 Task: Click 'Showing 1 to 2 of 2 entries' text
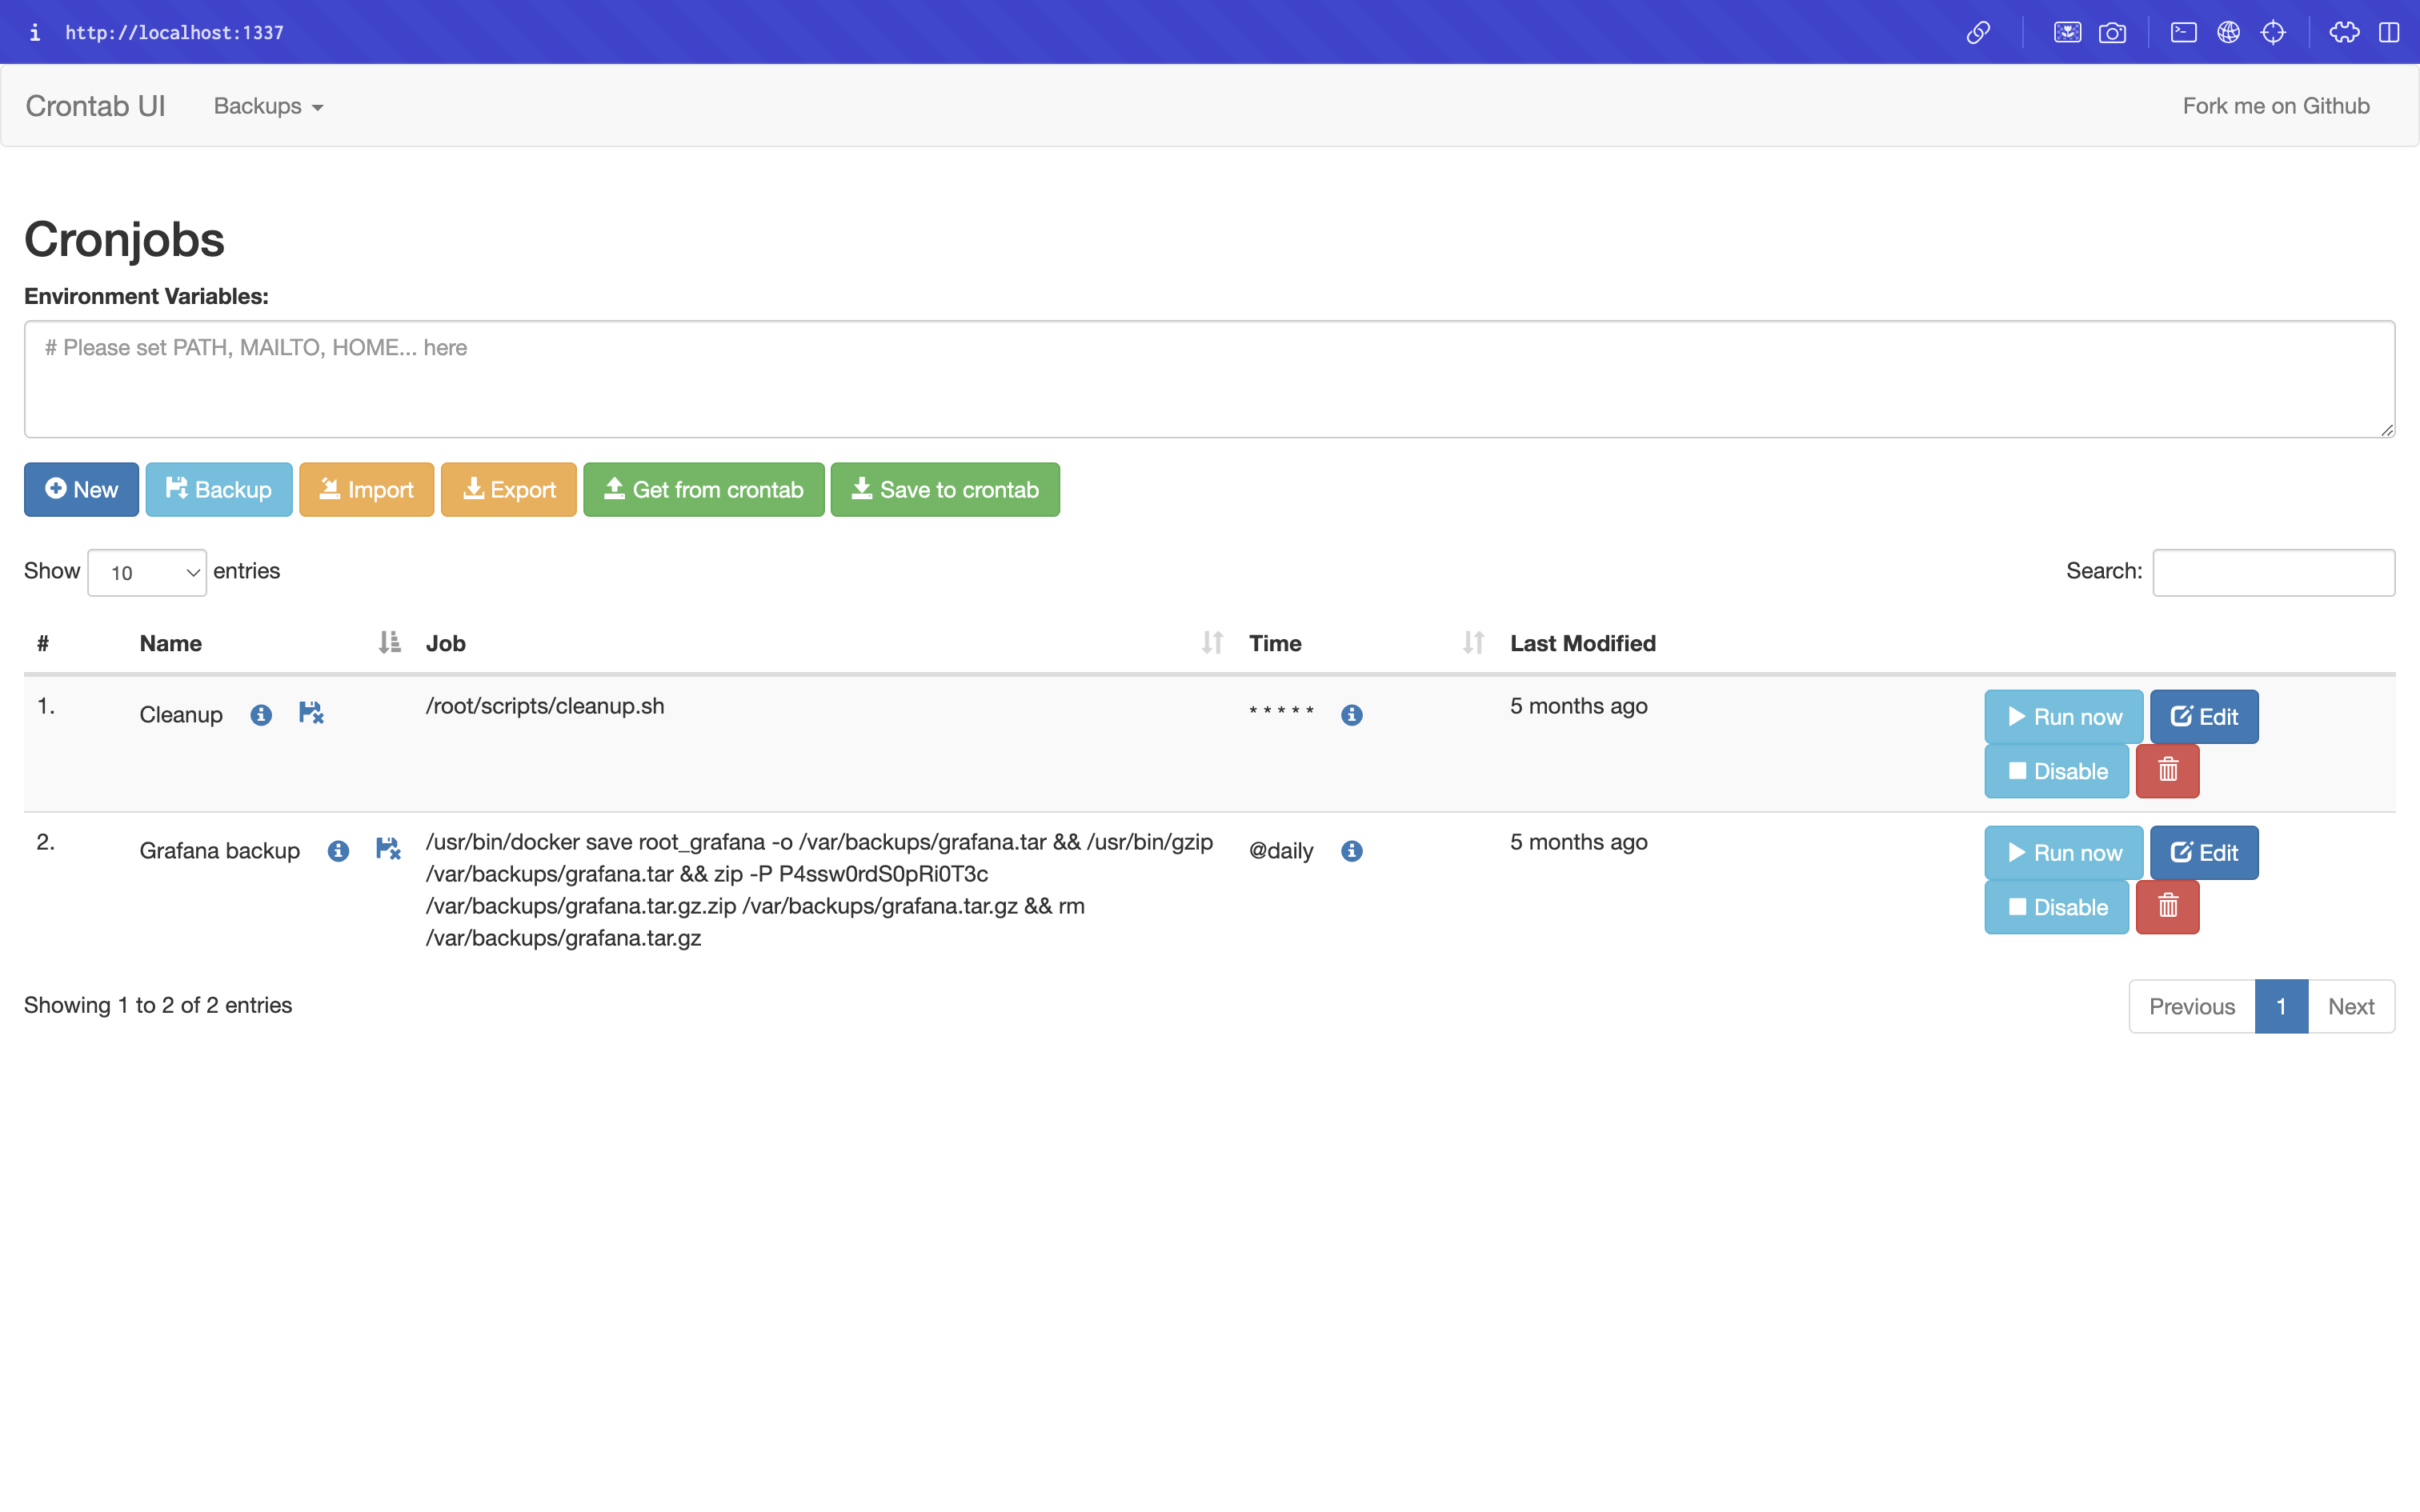coord(158,1005)
